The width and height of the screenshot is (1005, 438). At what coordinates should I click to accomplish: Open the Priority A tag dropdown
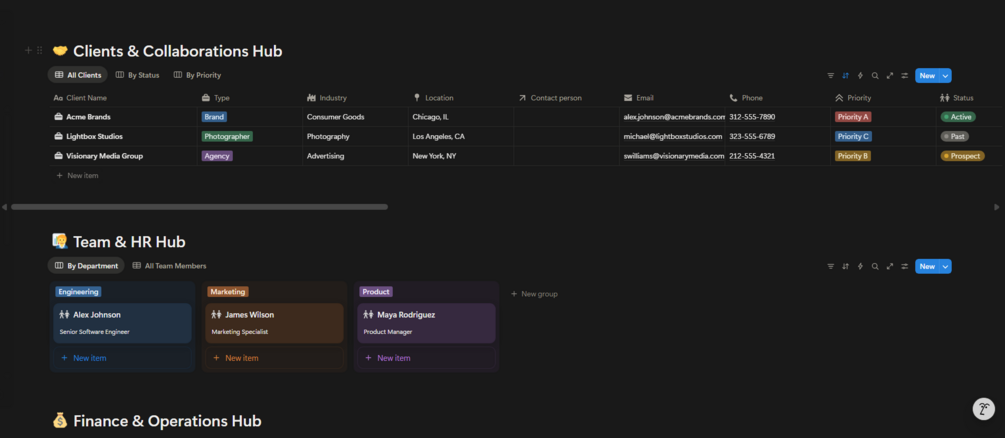(853, 117)
